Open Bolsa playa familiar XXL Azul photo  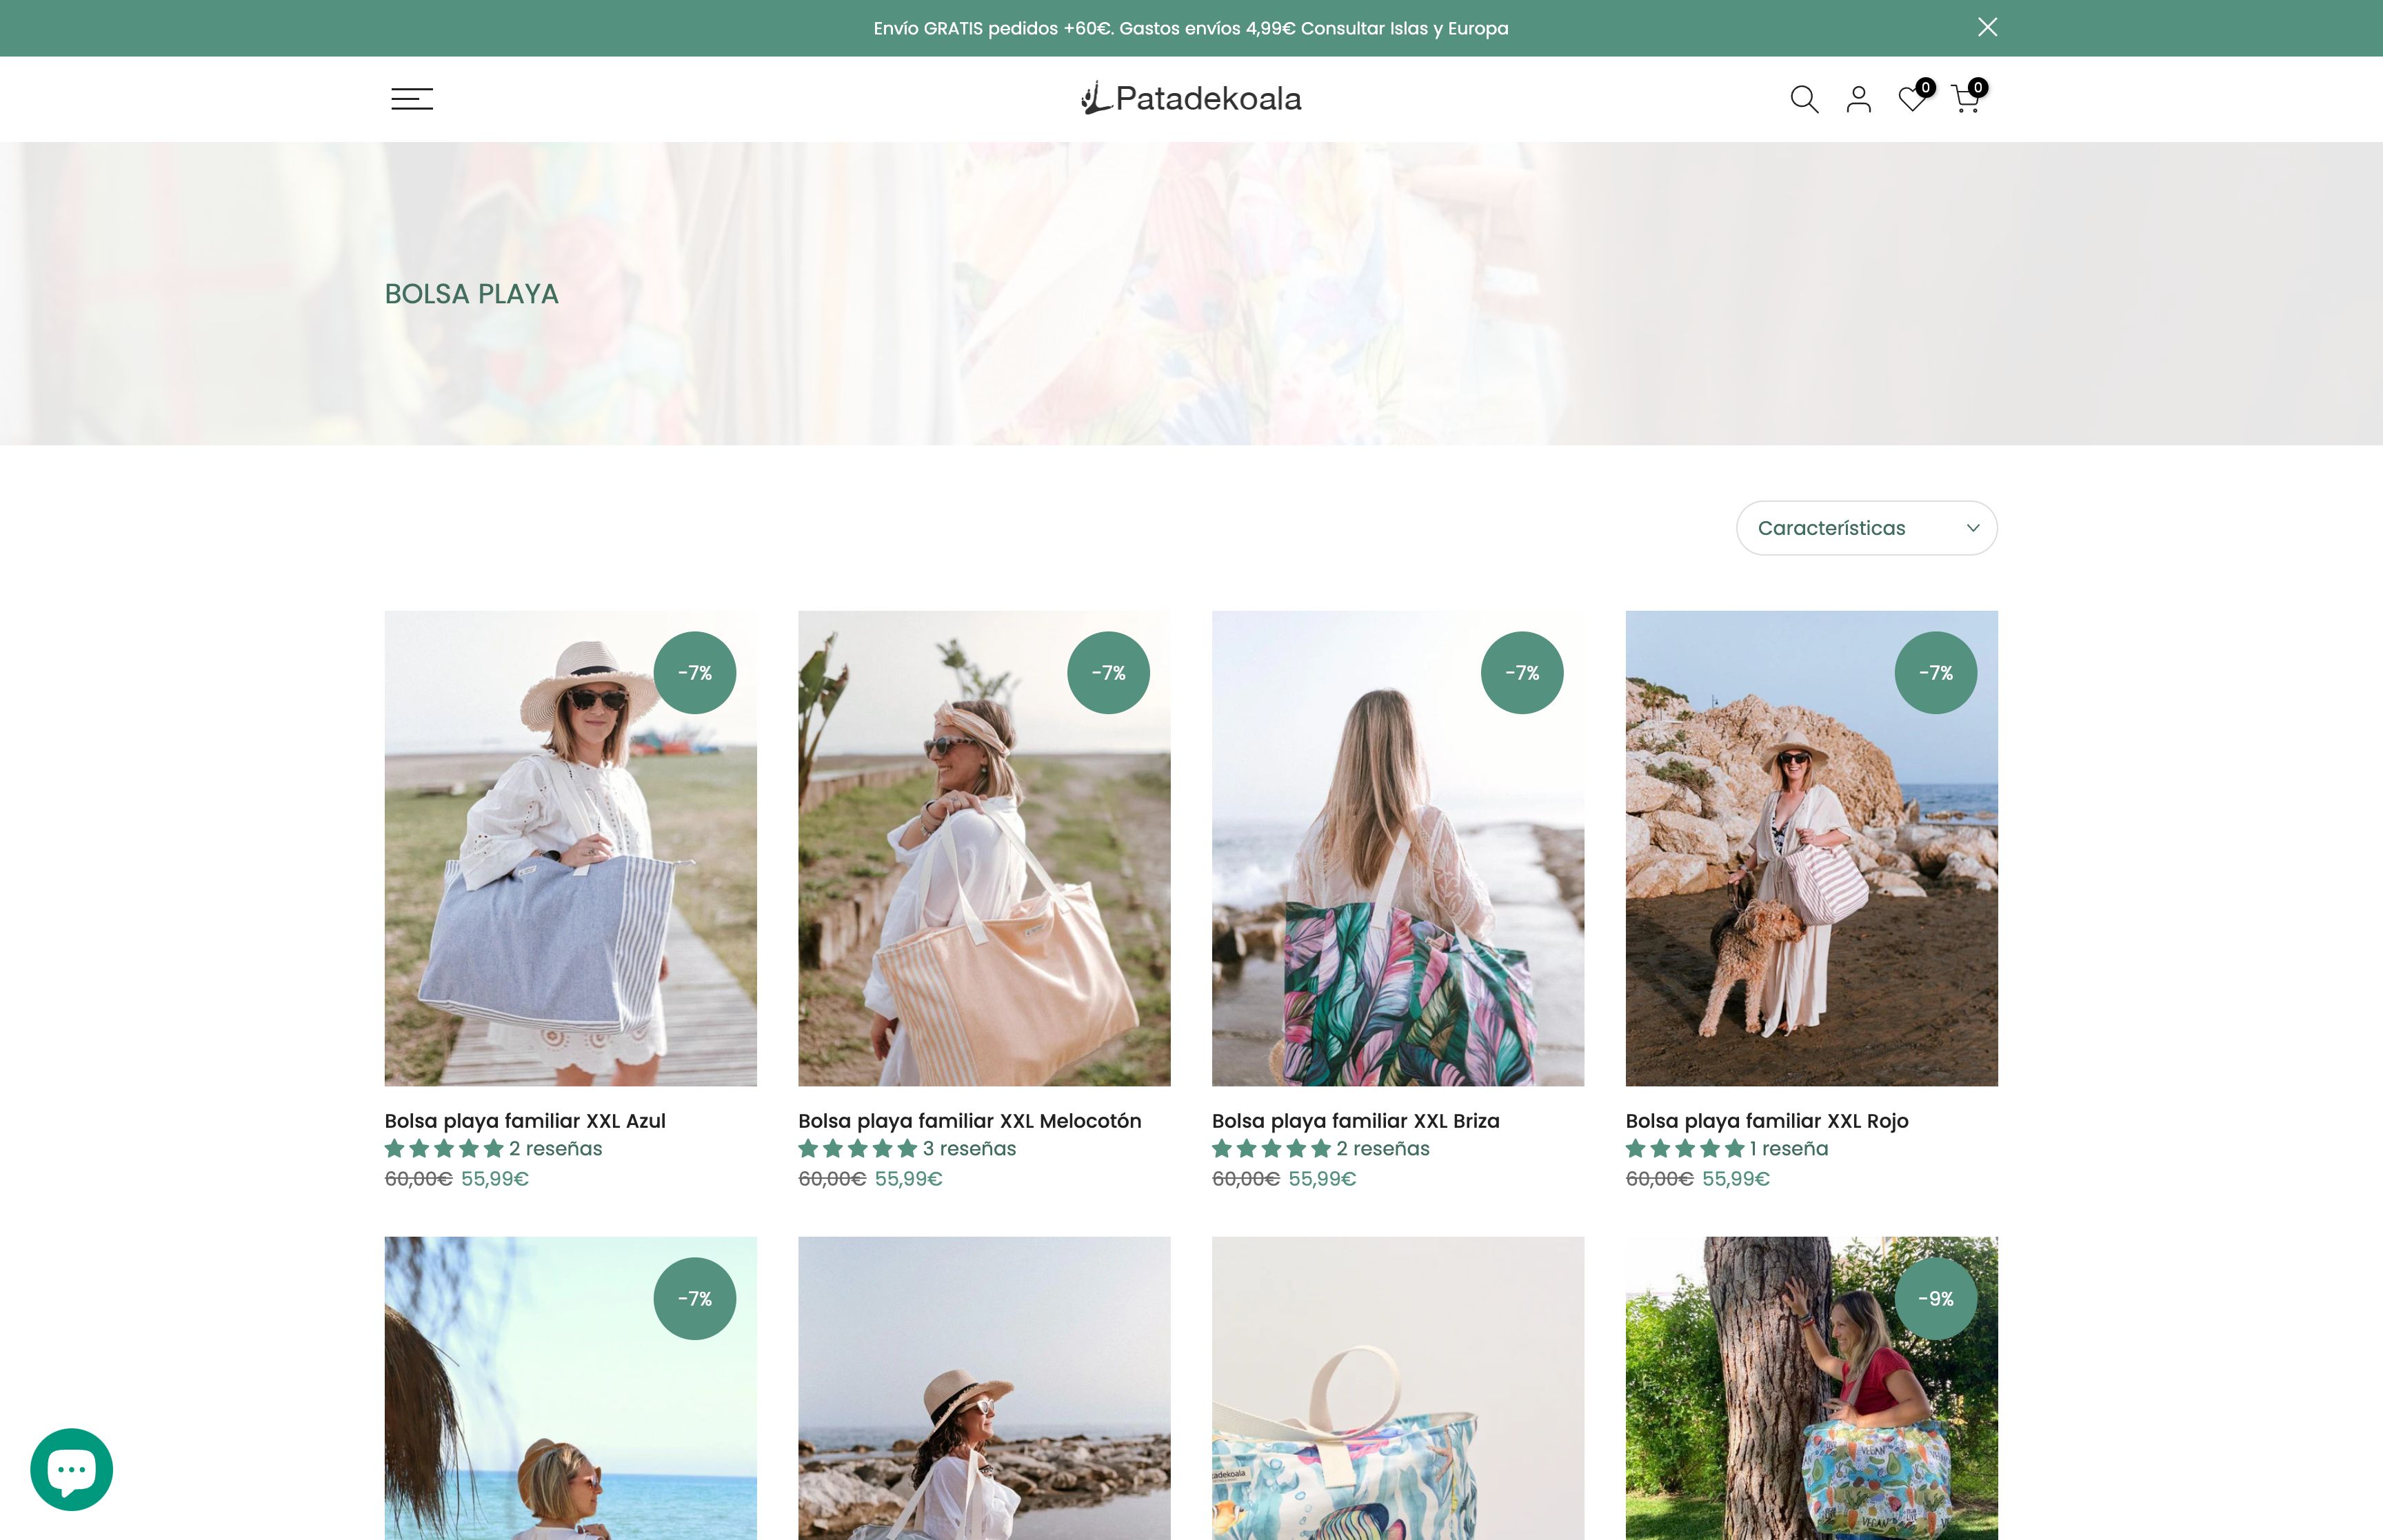[x=570, y=848]
